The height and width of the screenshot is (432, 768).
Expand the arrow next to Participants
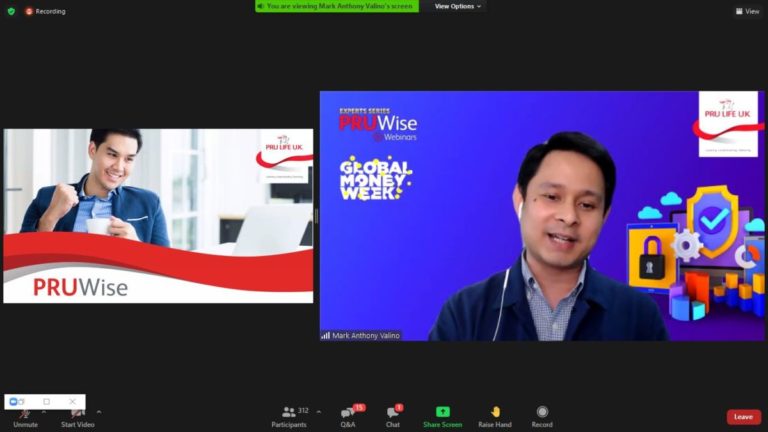point(319,412)
